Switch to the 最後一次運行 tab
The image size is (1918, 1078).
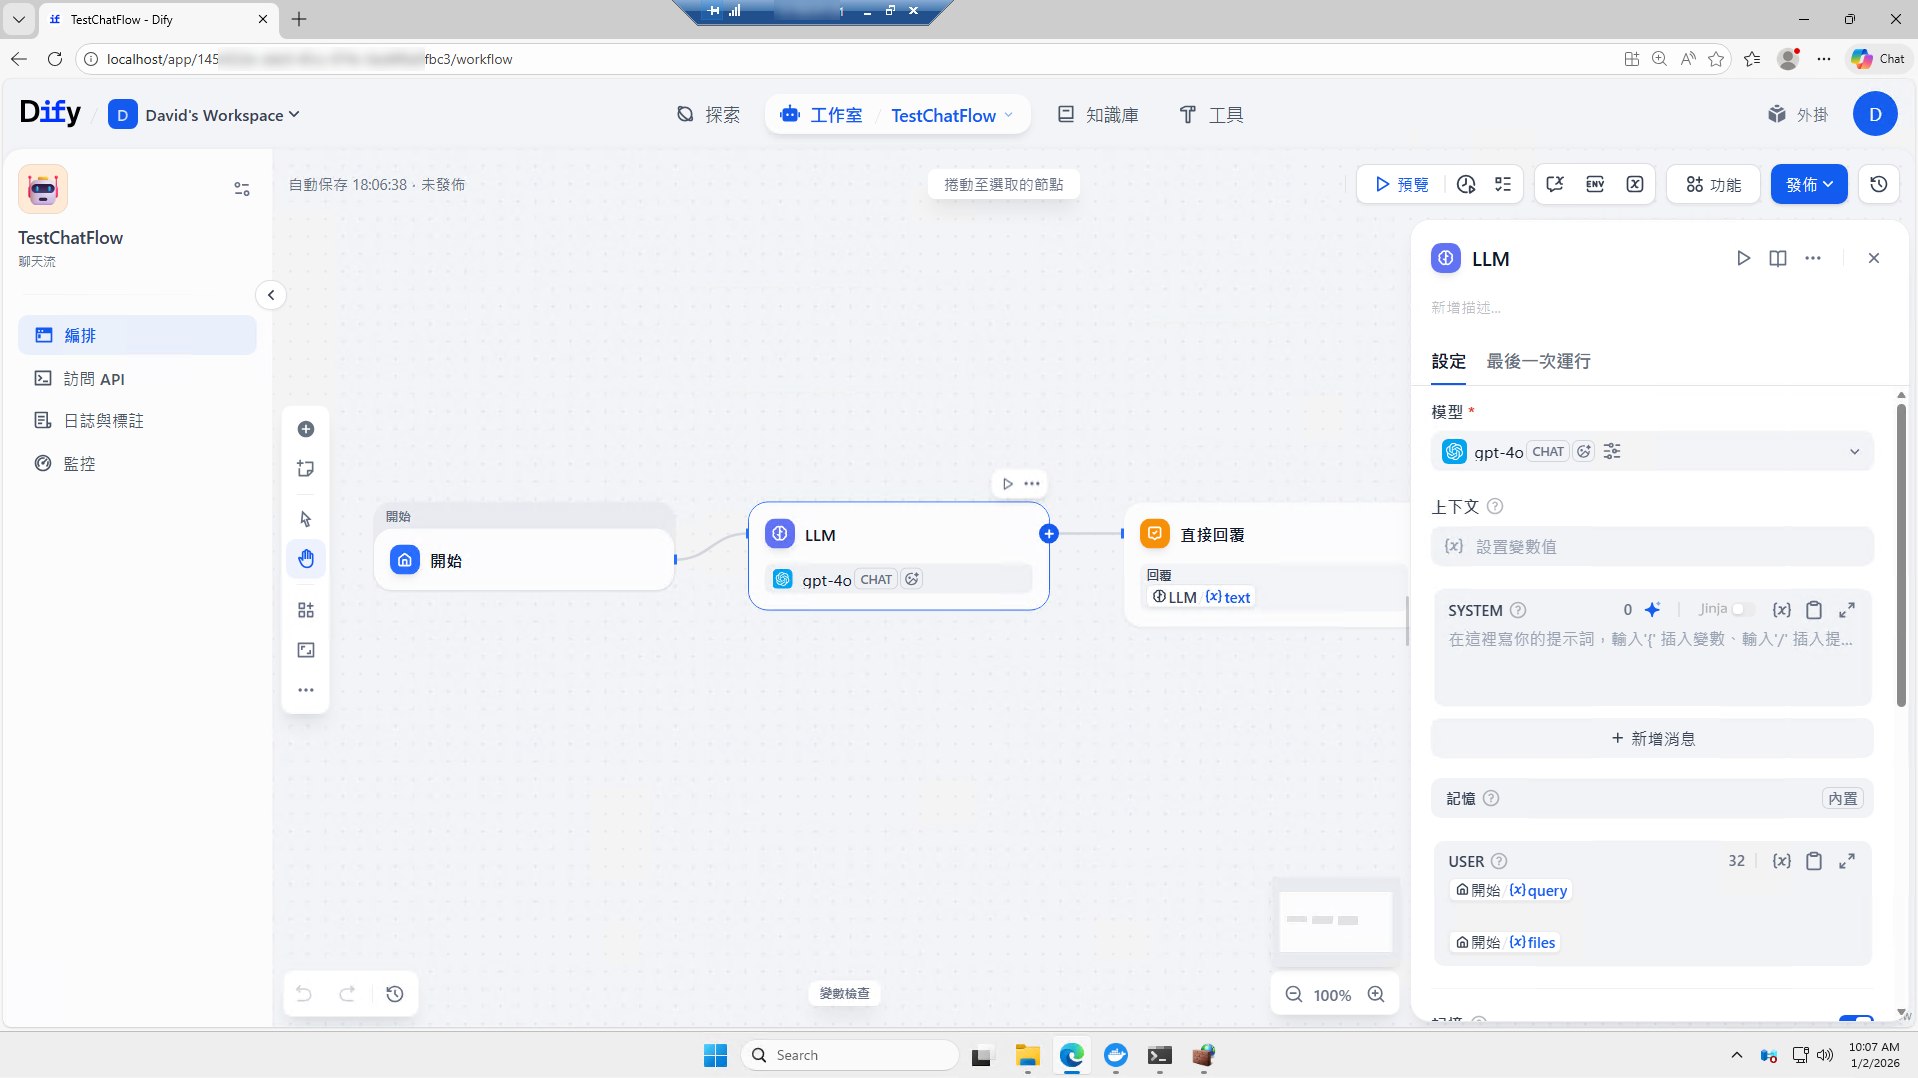pyautogui.click(x=1538, y=361)
